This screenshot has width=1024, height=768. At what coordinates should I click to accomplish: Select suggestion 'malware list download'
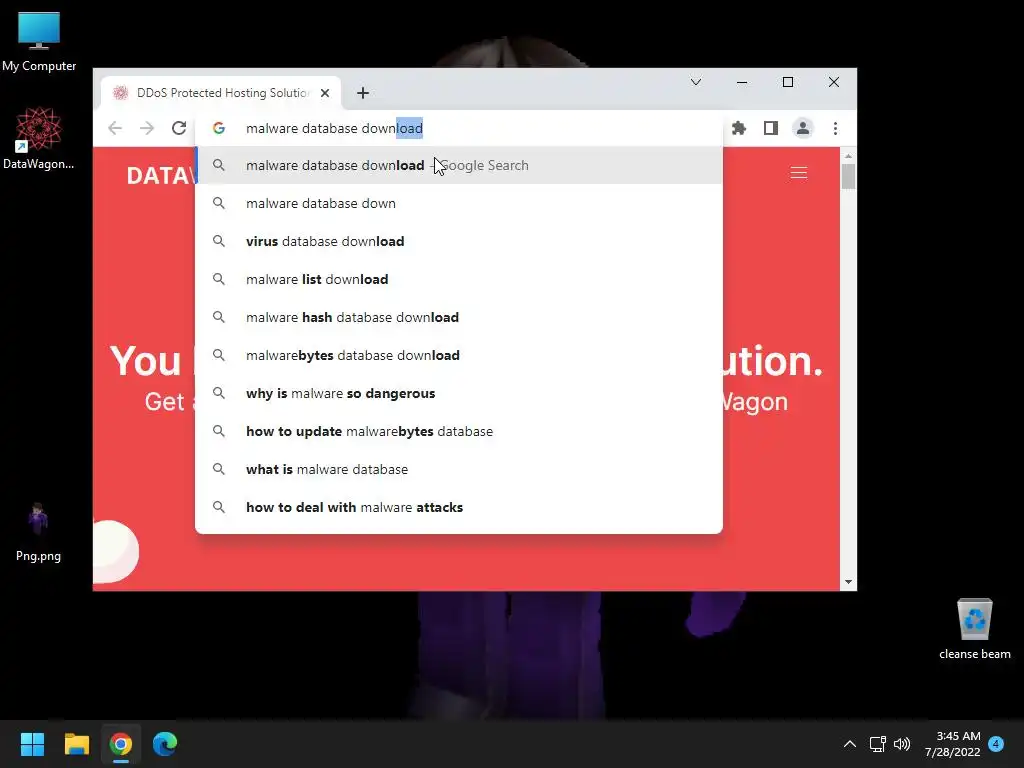[x=458, y=279]
